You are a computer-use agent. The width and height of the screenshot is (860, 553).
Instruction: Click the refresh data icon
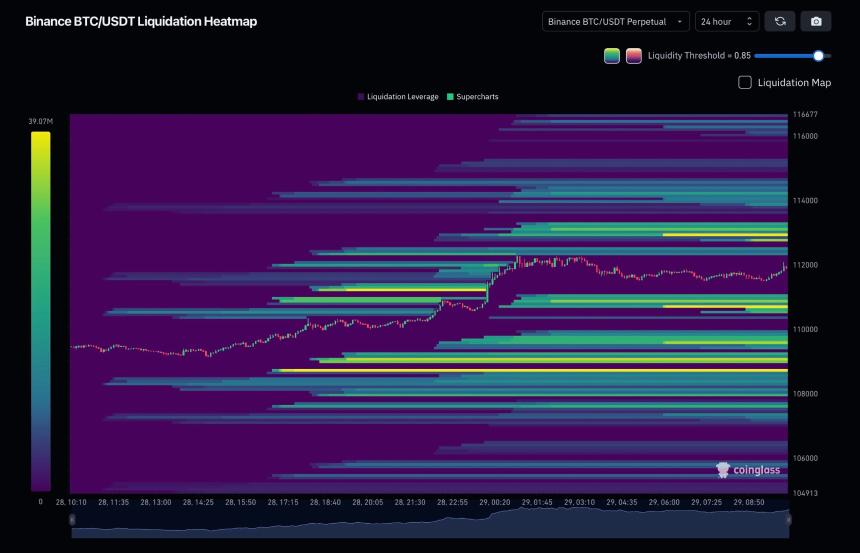point(780,21)
